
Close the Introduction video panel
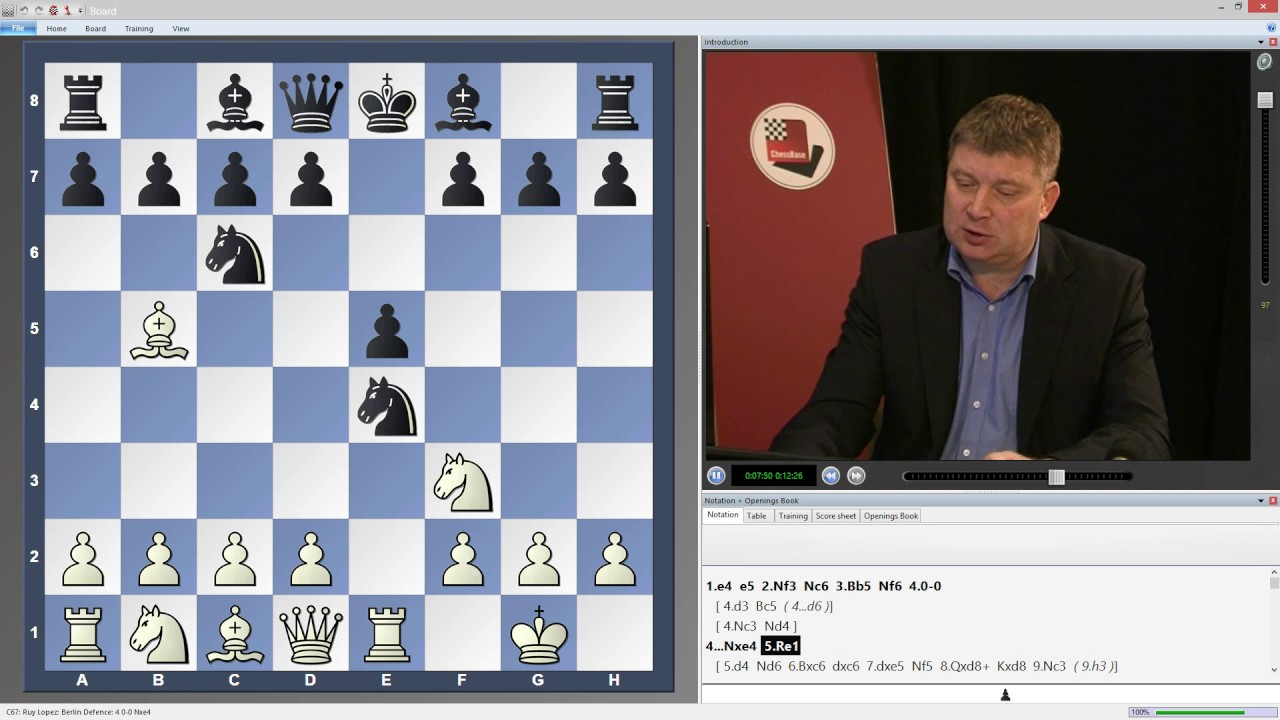click(1273, 42)
